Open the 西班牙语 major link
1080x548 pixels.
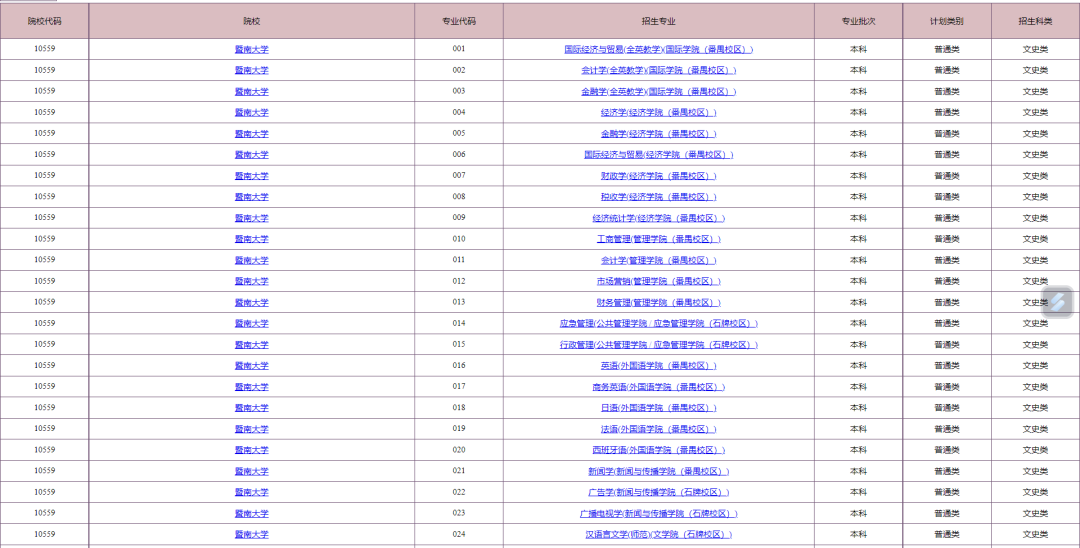pos(658,450)
